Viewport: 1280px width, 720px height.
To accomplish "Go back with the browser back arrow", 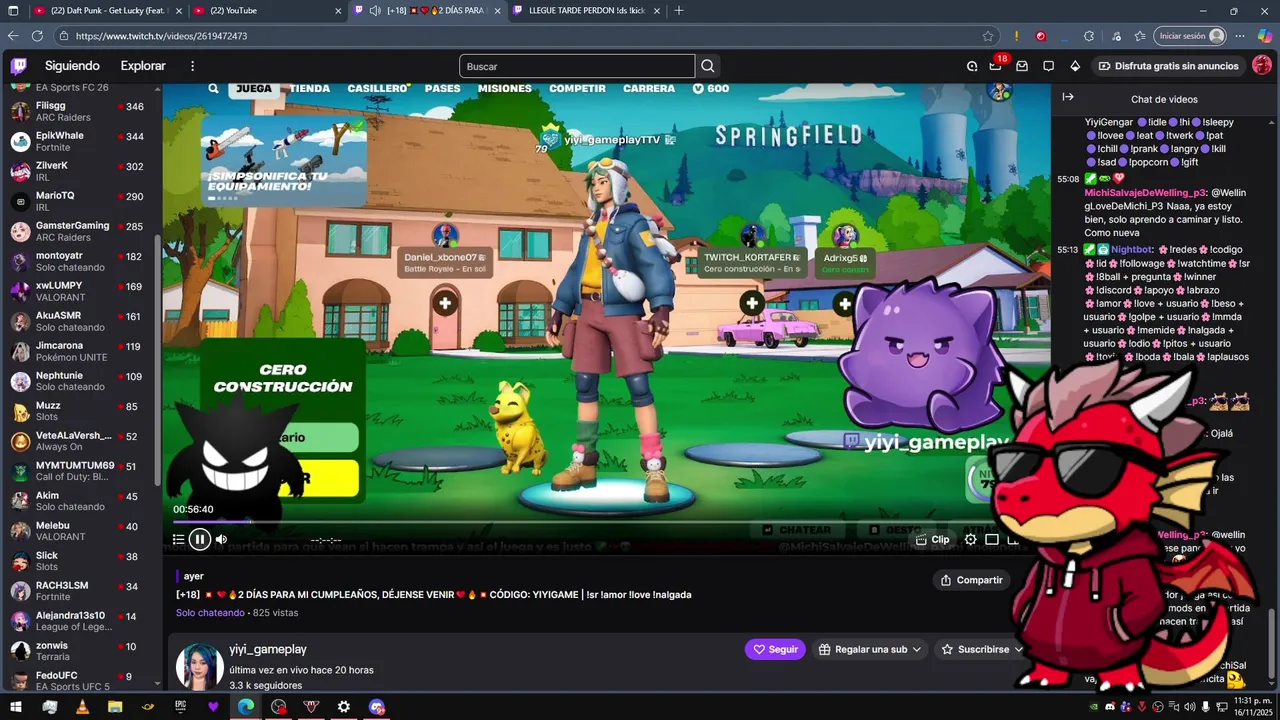I will pos(13,36).
